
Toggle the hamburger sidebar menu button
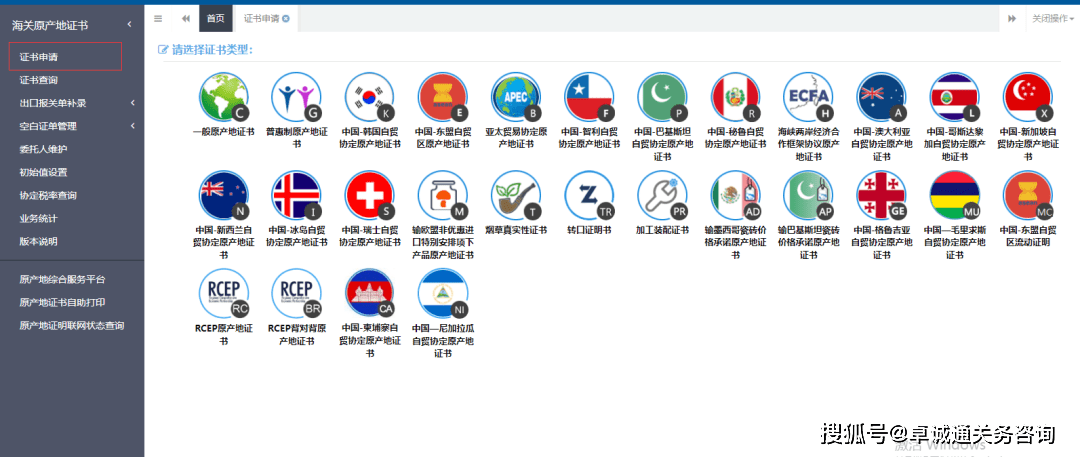click(158, 19)
